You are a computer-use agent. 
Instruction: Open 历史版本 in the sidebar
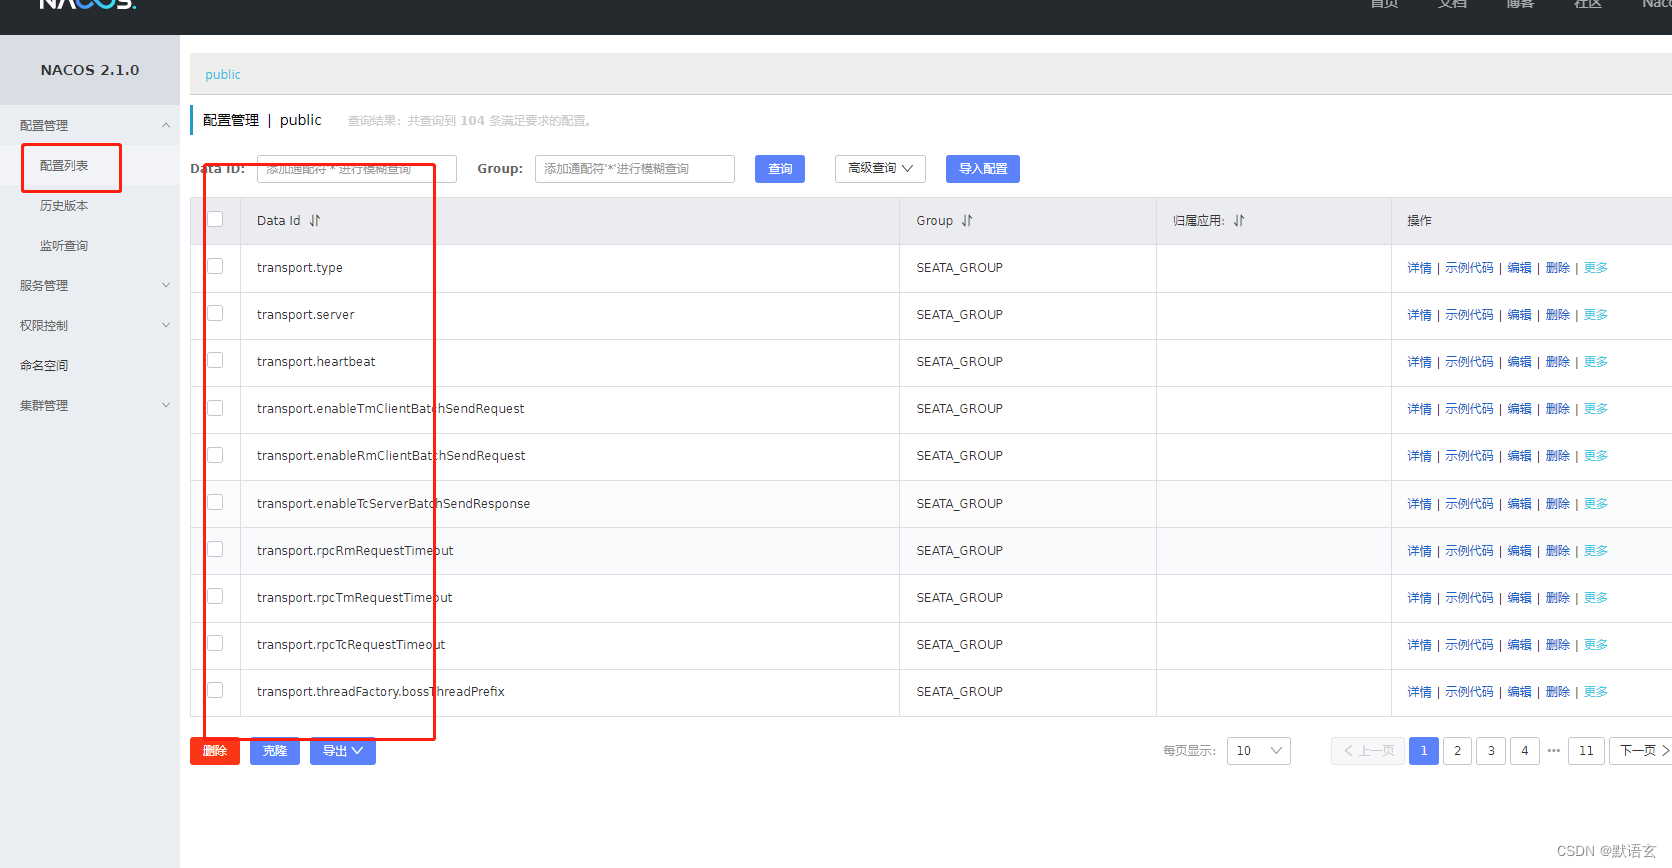pos(64,206)
